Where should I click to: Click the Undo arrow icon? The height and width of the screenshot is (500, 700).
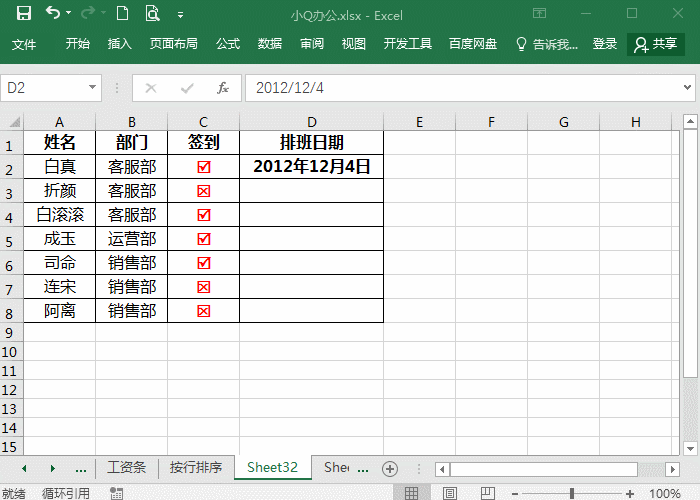pyautogui.click(x=53, y=13)
